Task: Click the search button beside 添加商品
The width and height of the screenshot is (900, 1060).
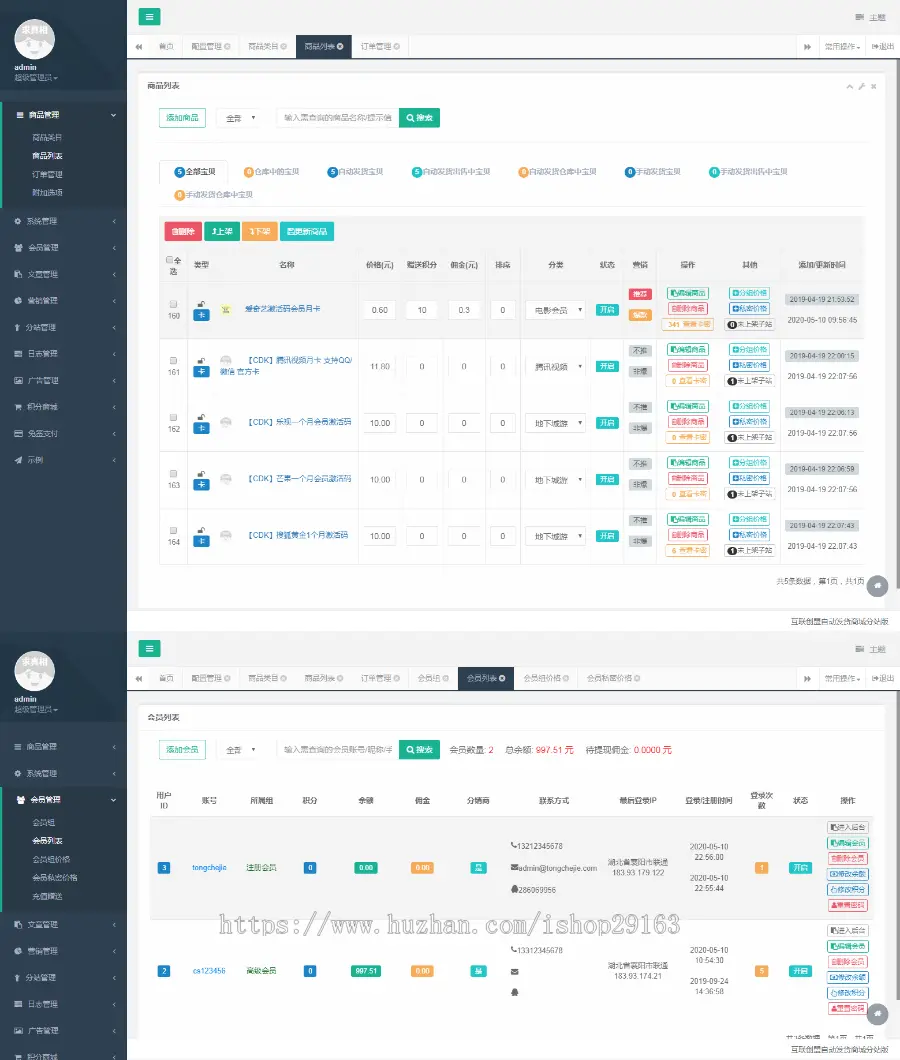Action: coord(419,118)
